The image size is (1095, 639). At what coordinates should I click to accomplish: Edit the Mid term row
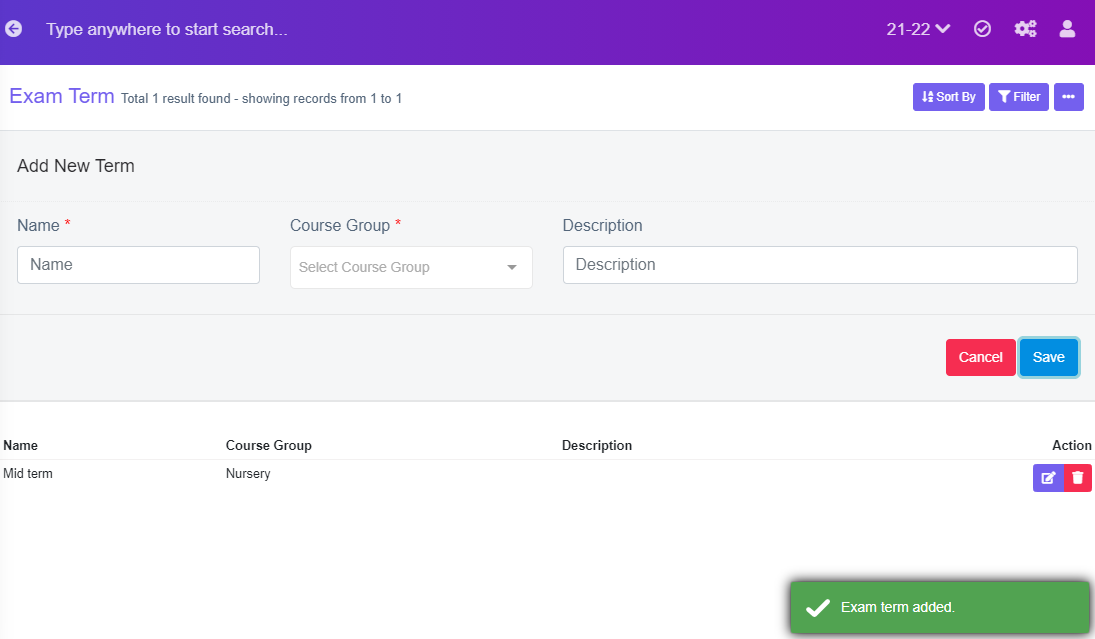[1048, 478]
